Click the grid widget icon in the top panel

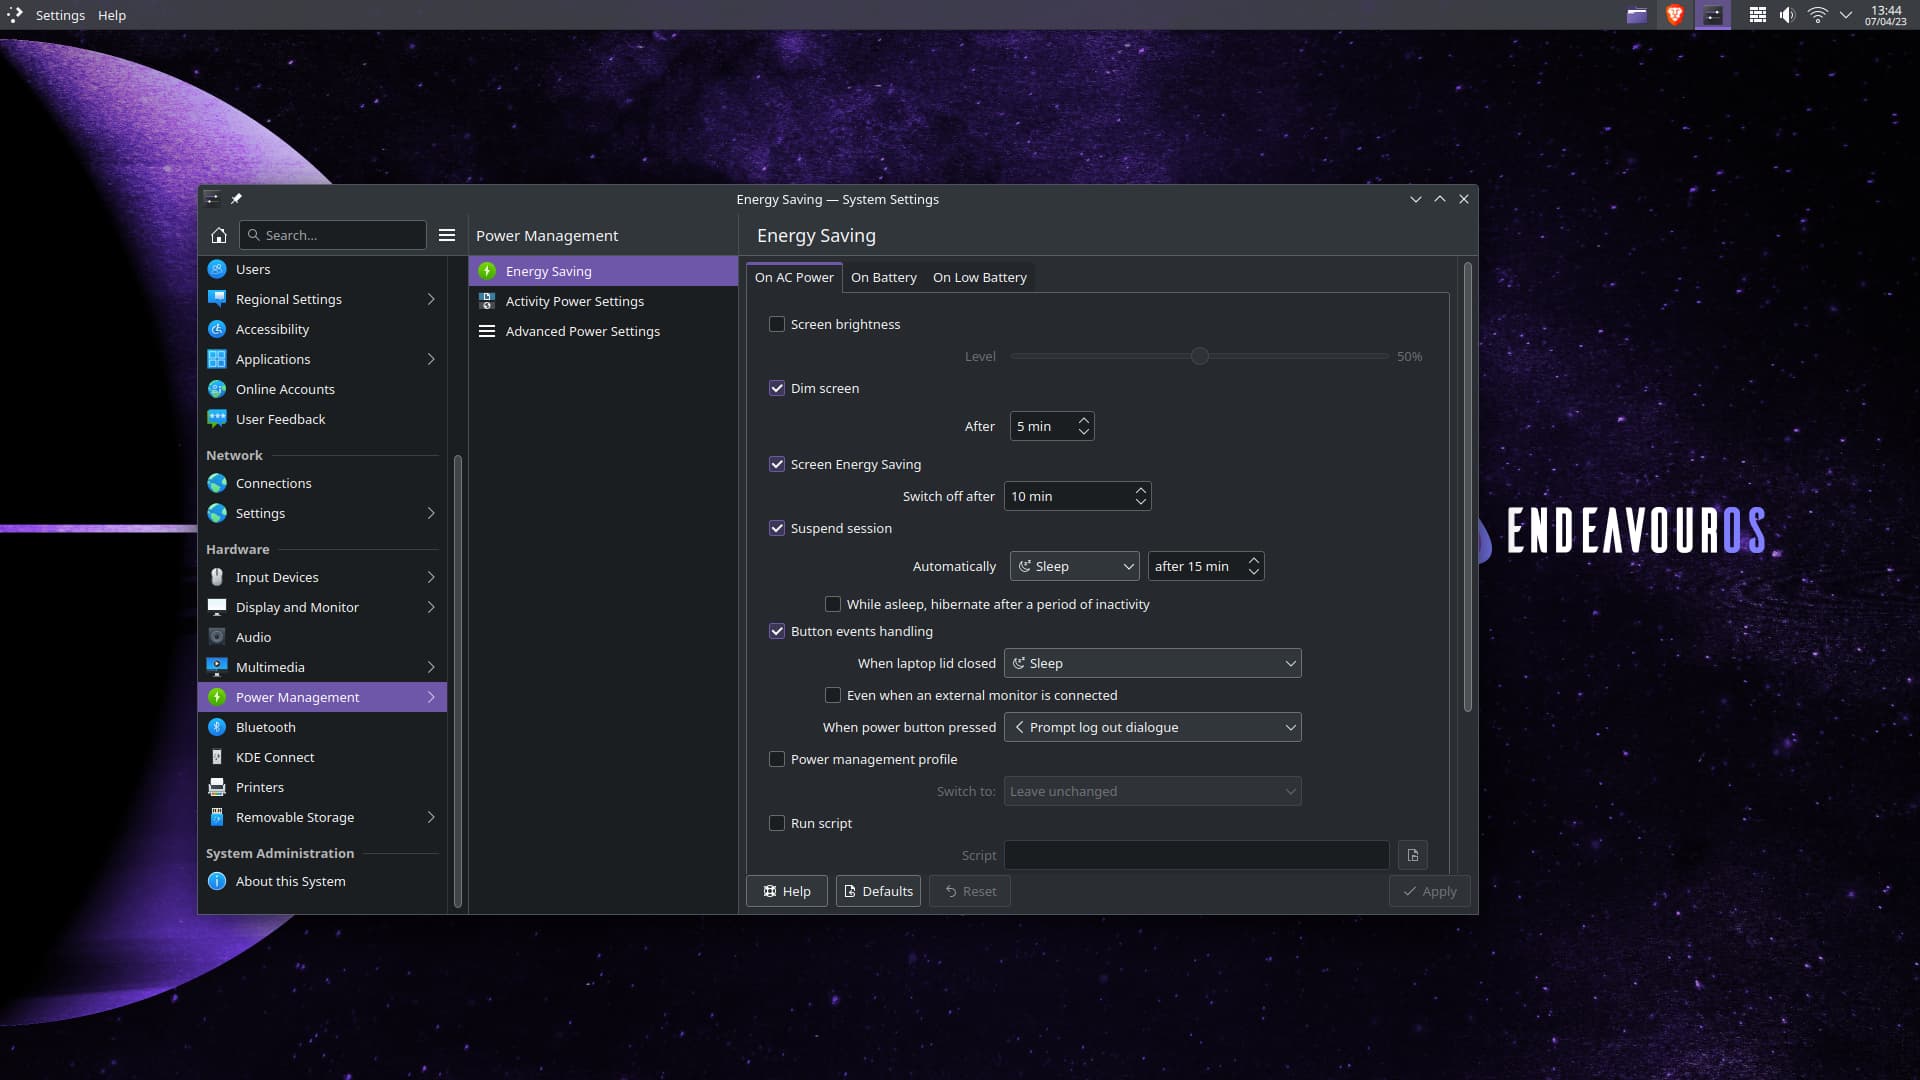click(1757, 15)
